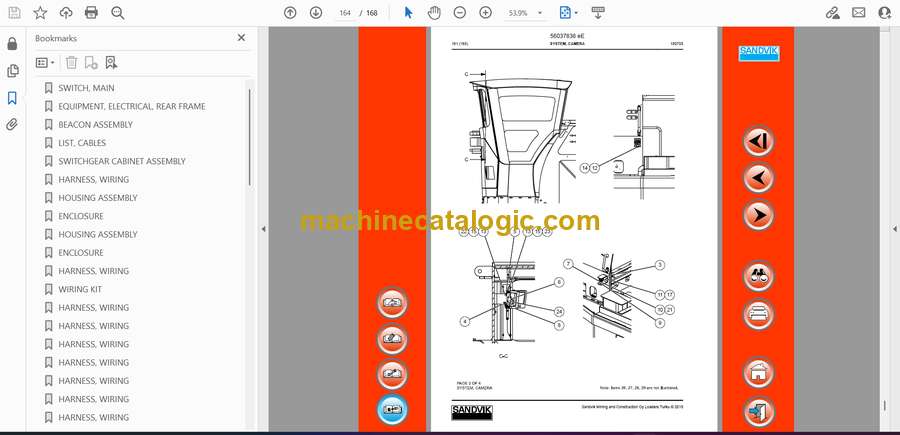Add a new bookmark
Image resolution: width=900 pixels, height=435 pixels.
[x=91, y=63]
